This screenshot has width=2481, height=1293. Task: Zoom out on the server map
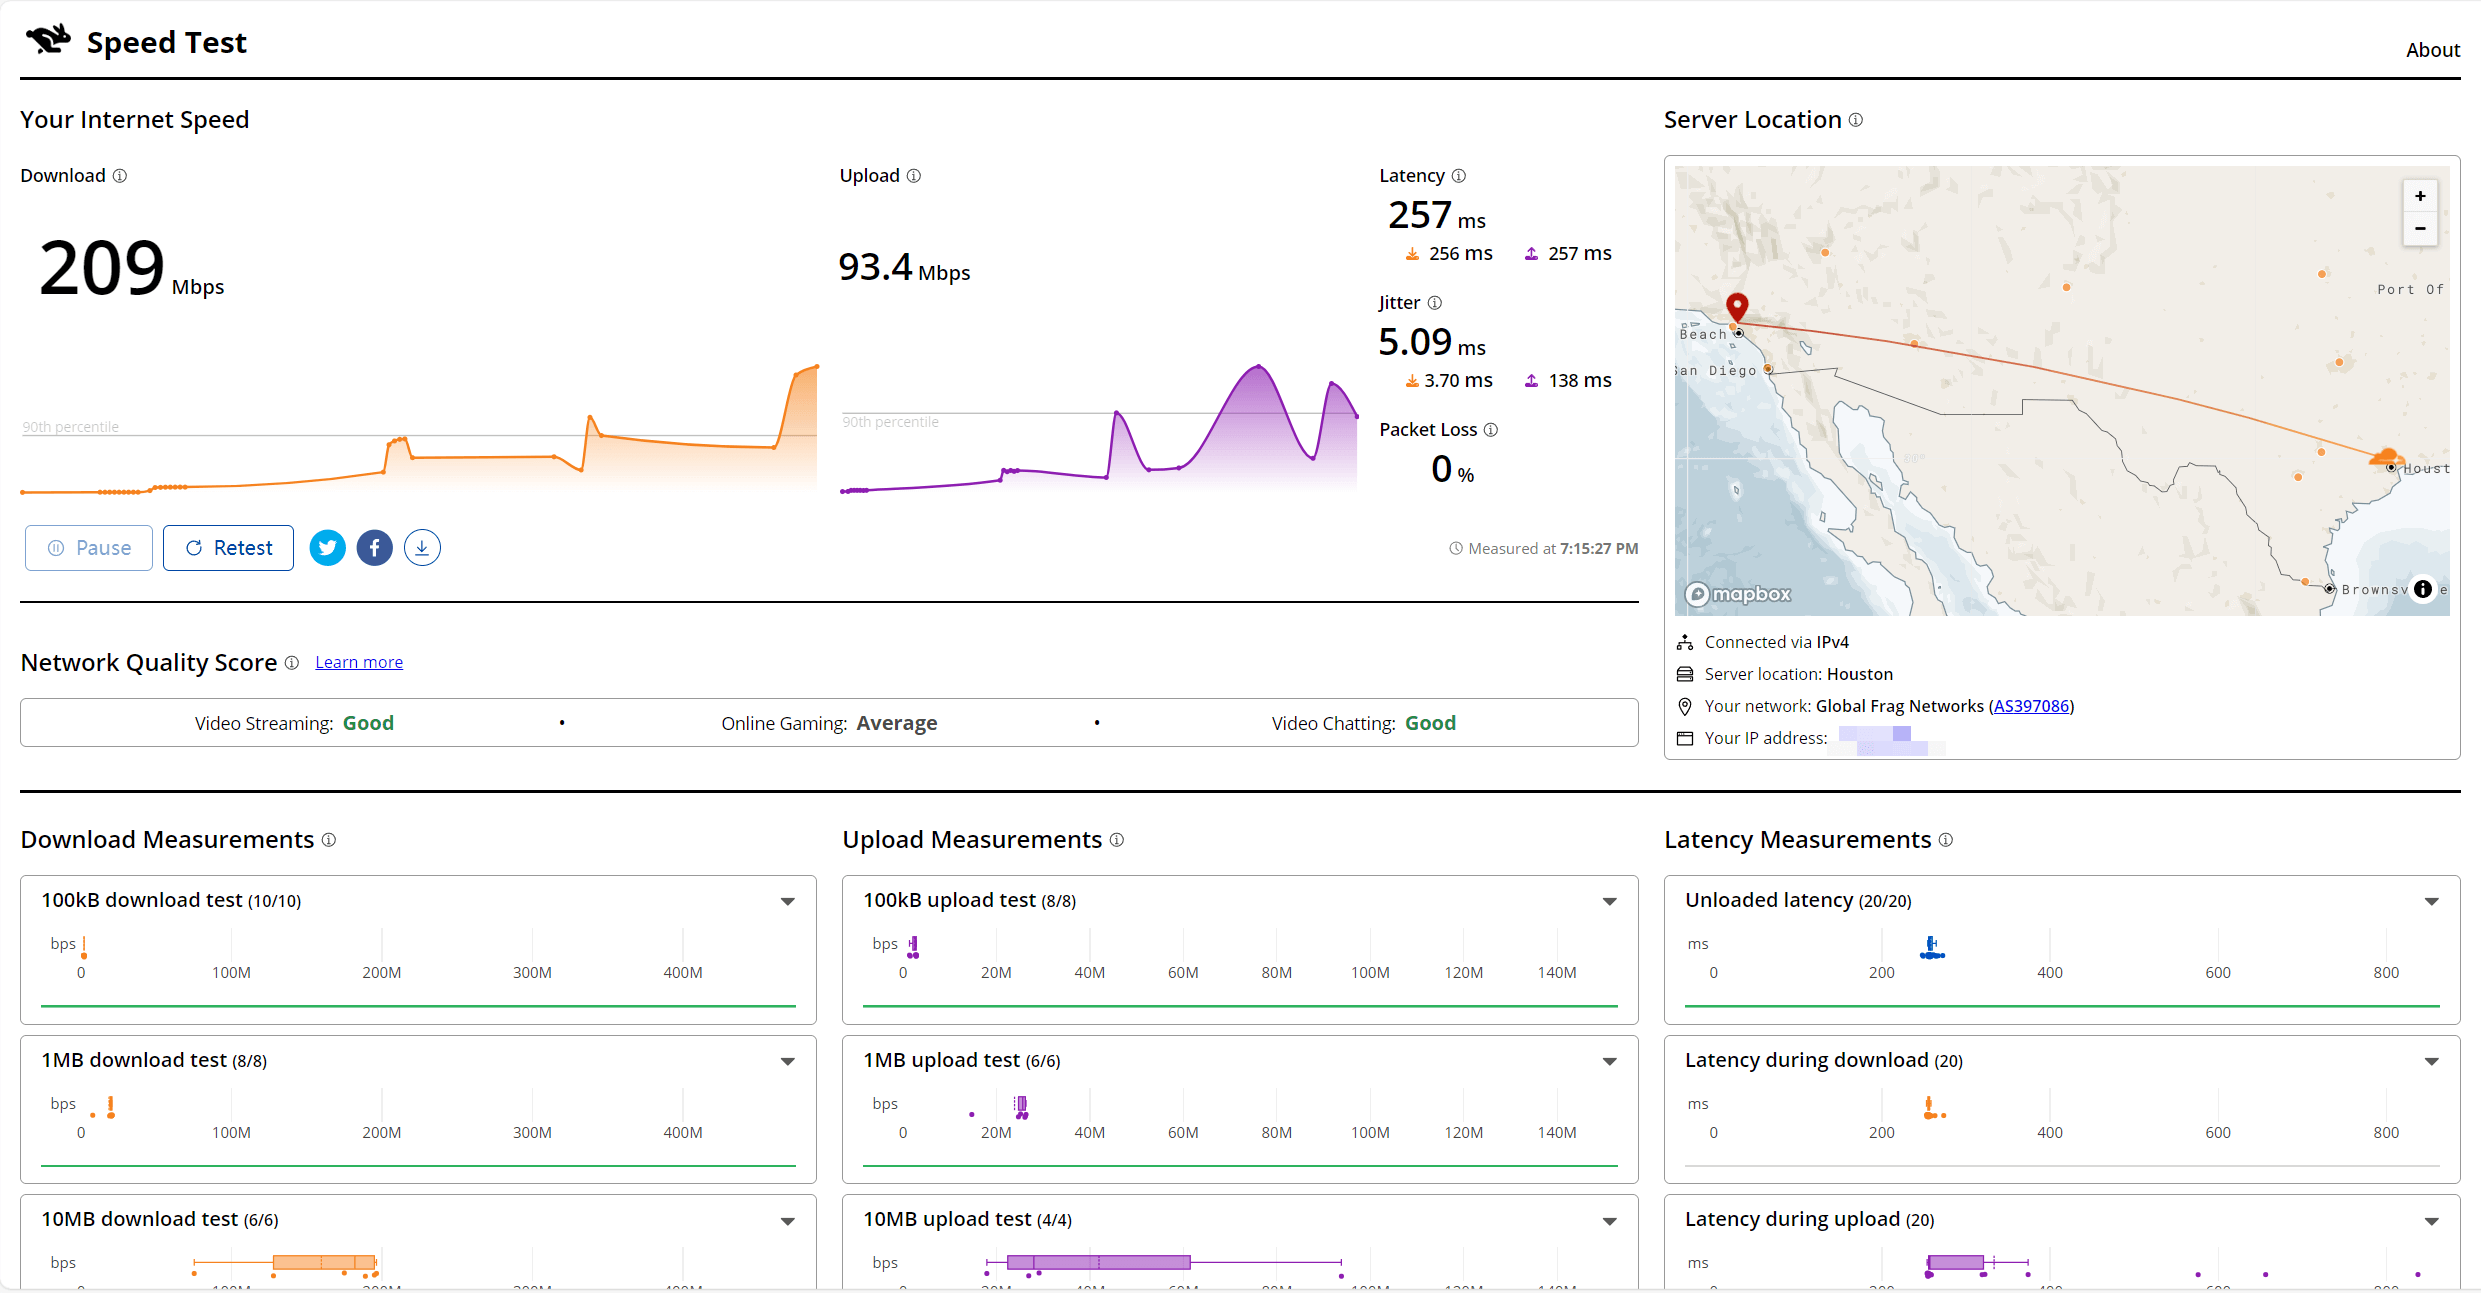point(2420,228)
